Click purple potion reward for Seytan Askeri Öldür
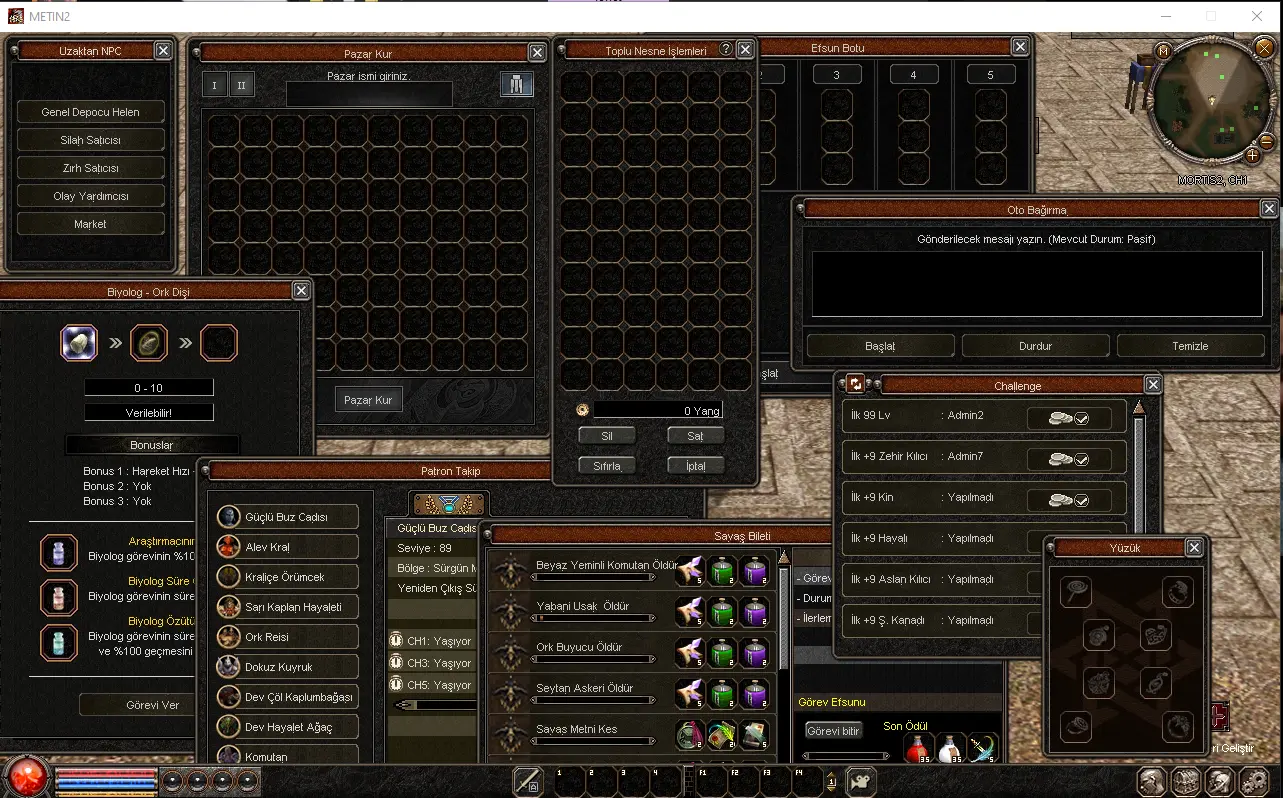The height and width of the screenshot is (798, 1283). (x=756, y=693)
